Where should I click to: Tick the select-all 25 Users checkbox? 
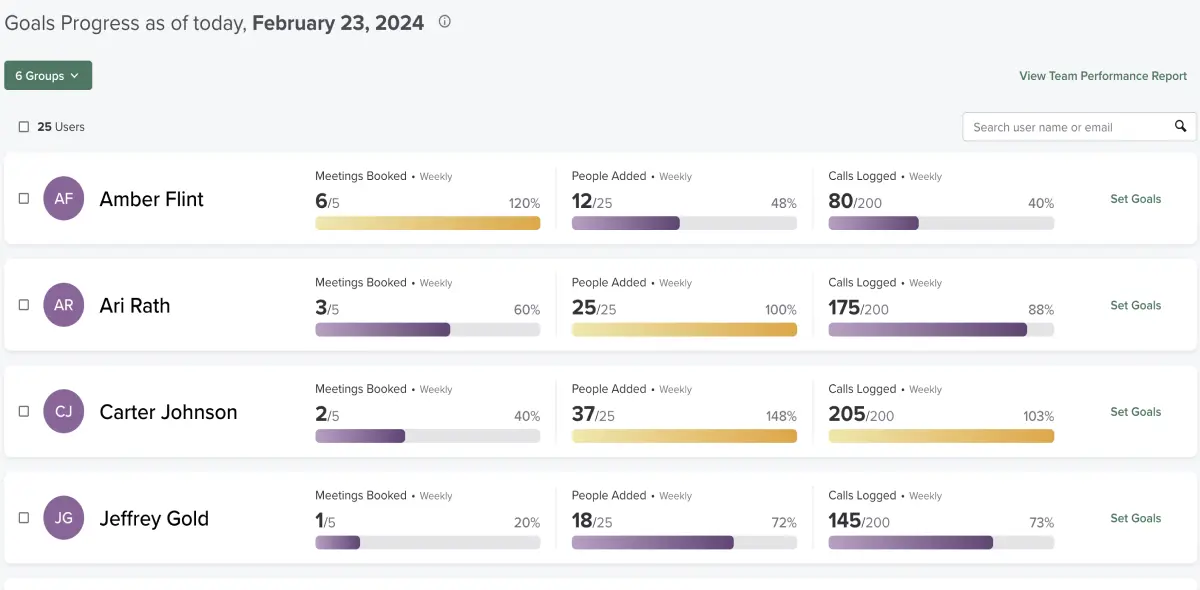[x=24, y=127]
